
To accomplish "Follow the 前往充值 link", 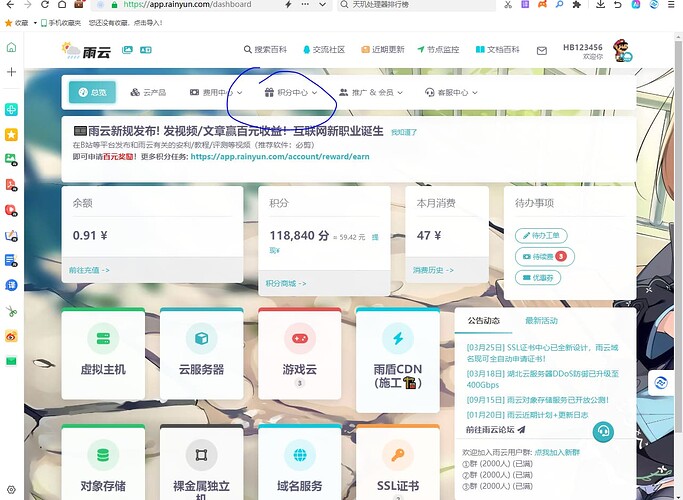I will [89, 270].
